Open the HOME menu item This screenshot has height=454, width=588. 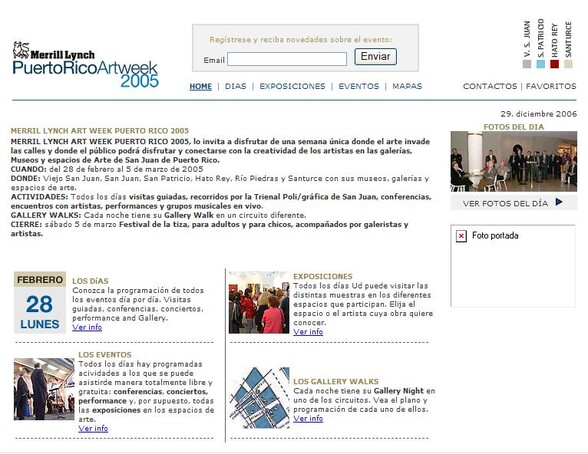(x=201, y=86)
